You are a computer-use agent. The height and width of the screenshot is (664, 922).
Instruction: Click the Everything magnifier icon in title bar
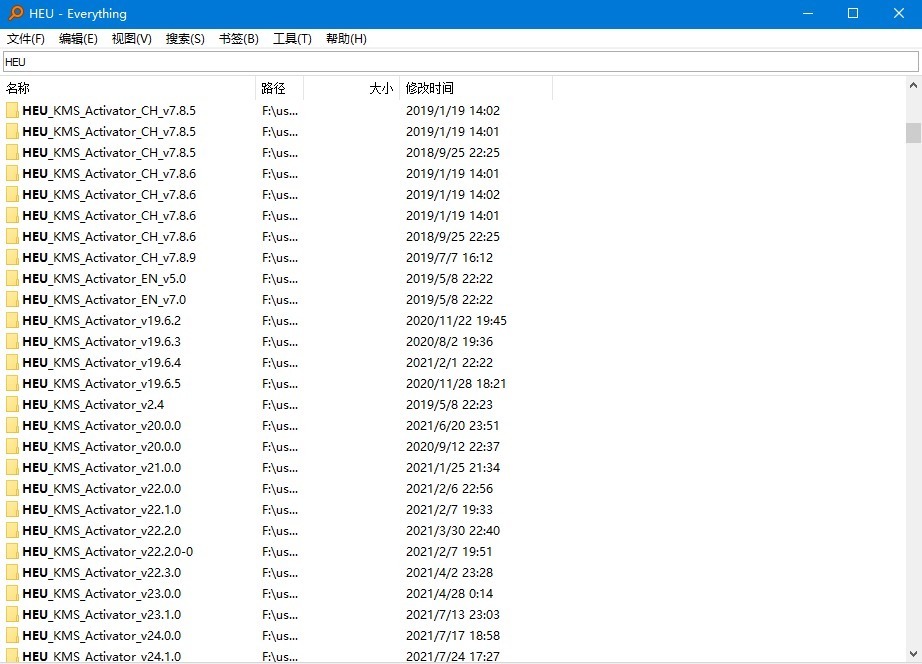tap(16, 13)
